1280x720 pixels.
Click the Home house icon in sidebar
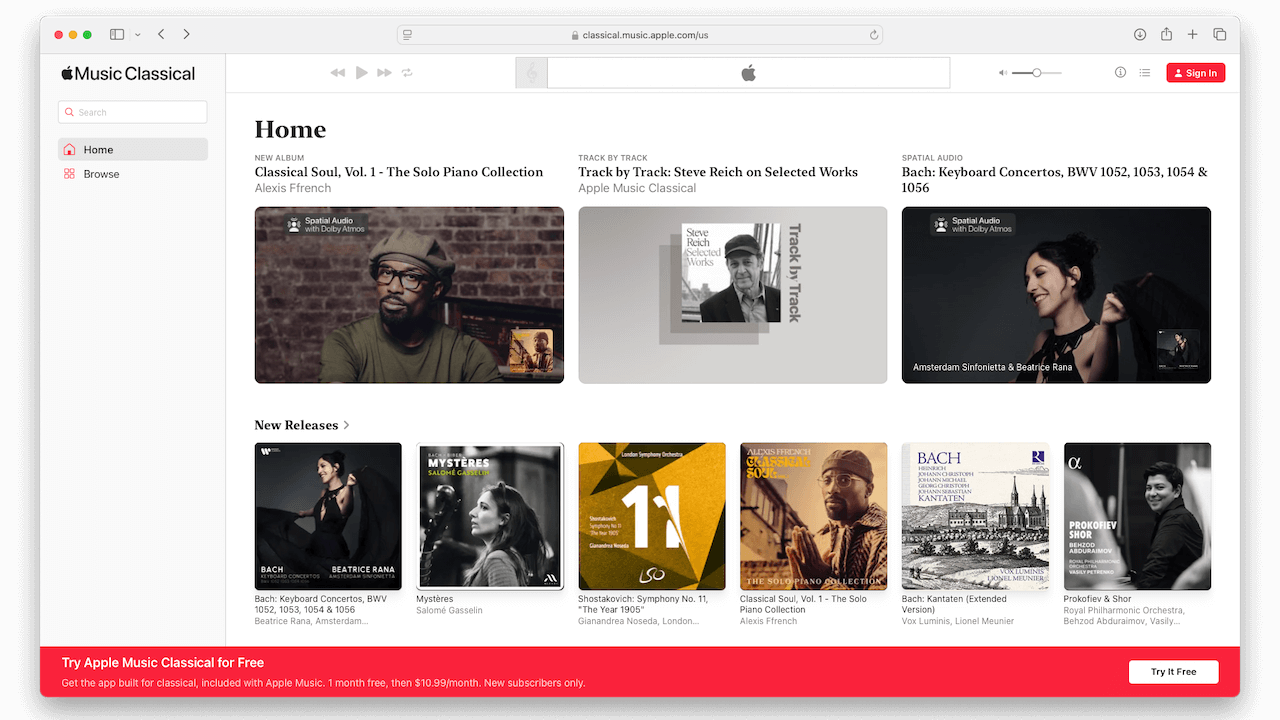coord(69,150)
